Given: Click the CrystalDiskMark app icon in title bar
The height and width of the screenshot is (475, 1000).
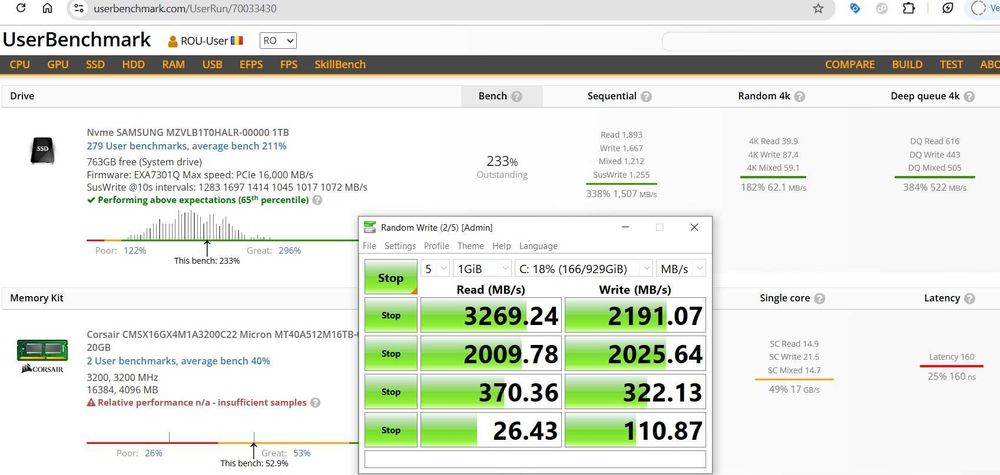Looking at the screenshot, I should point(369,228).
